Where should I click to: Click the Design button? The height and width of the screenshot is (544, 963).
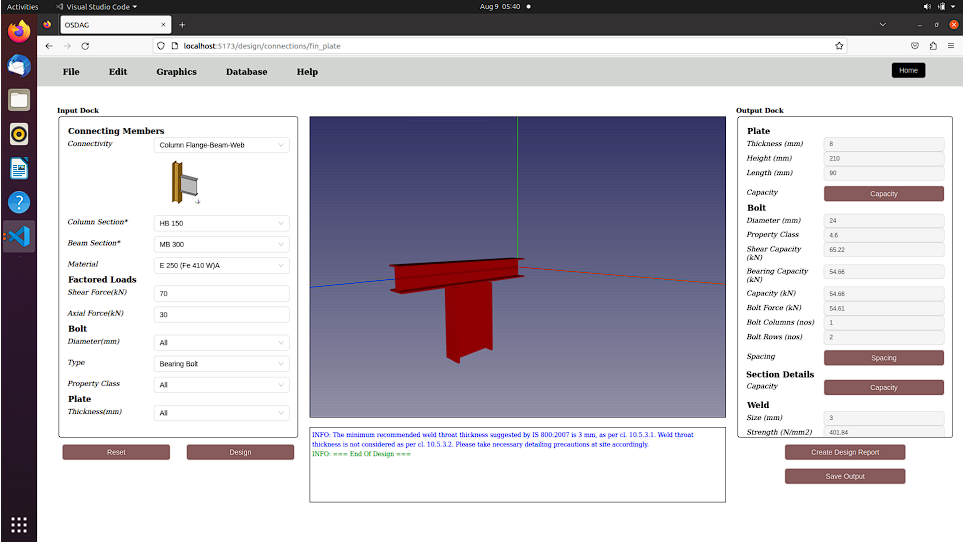pos(240,453)
